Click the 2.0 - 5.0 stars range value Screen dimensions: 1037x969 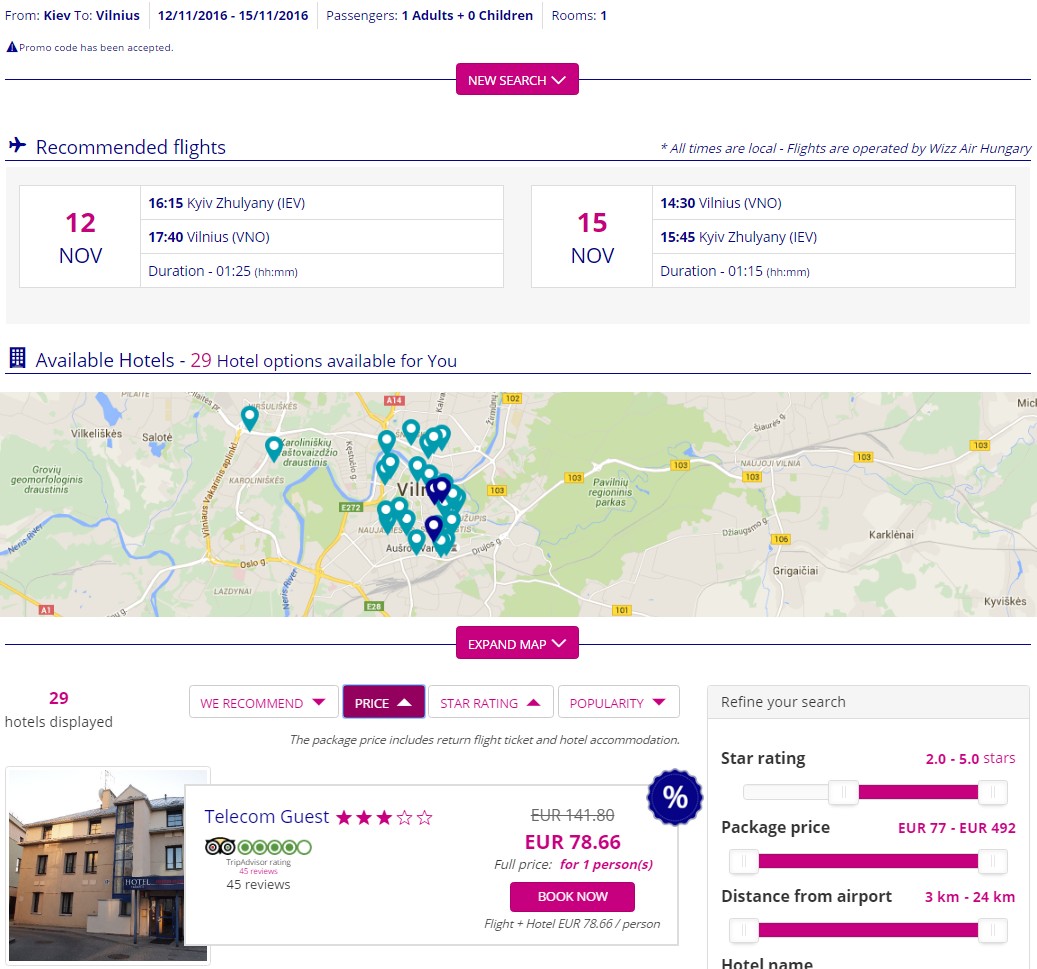point(970,758)
